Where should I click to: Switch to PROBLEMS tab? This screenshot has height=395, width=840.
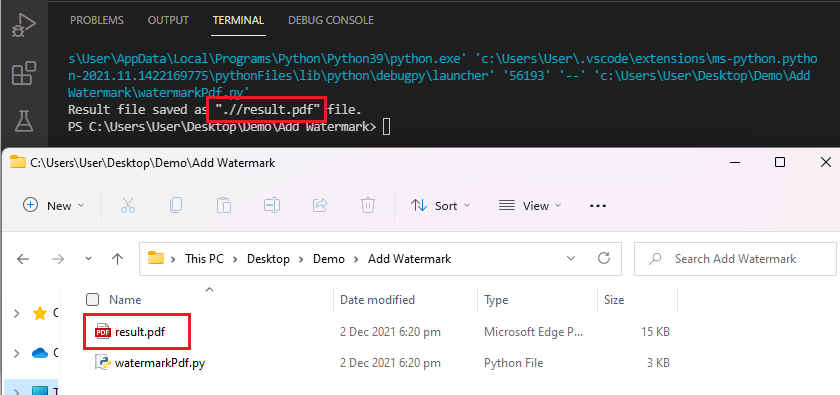coord(97,20)
